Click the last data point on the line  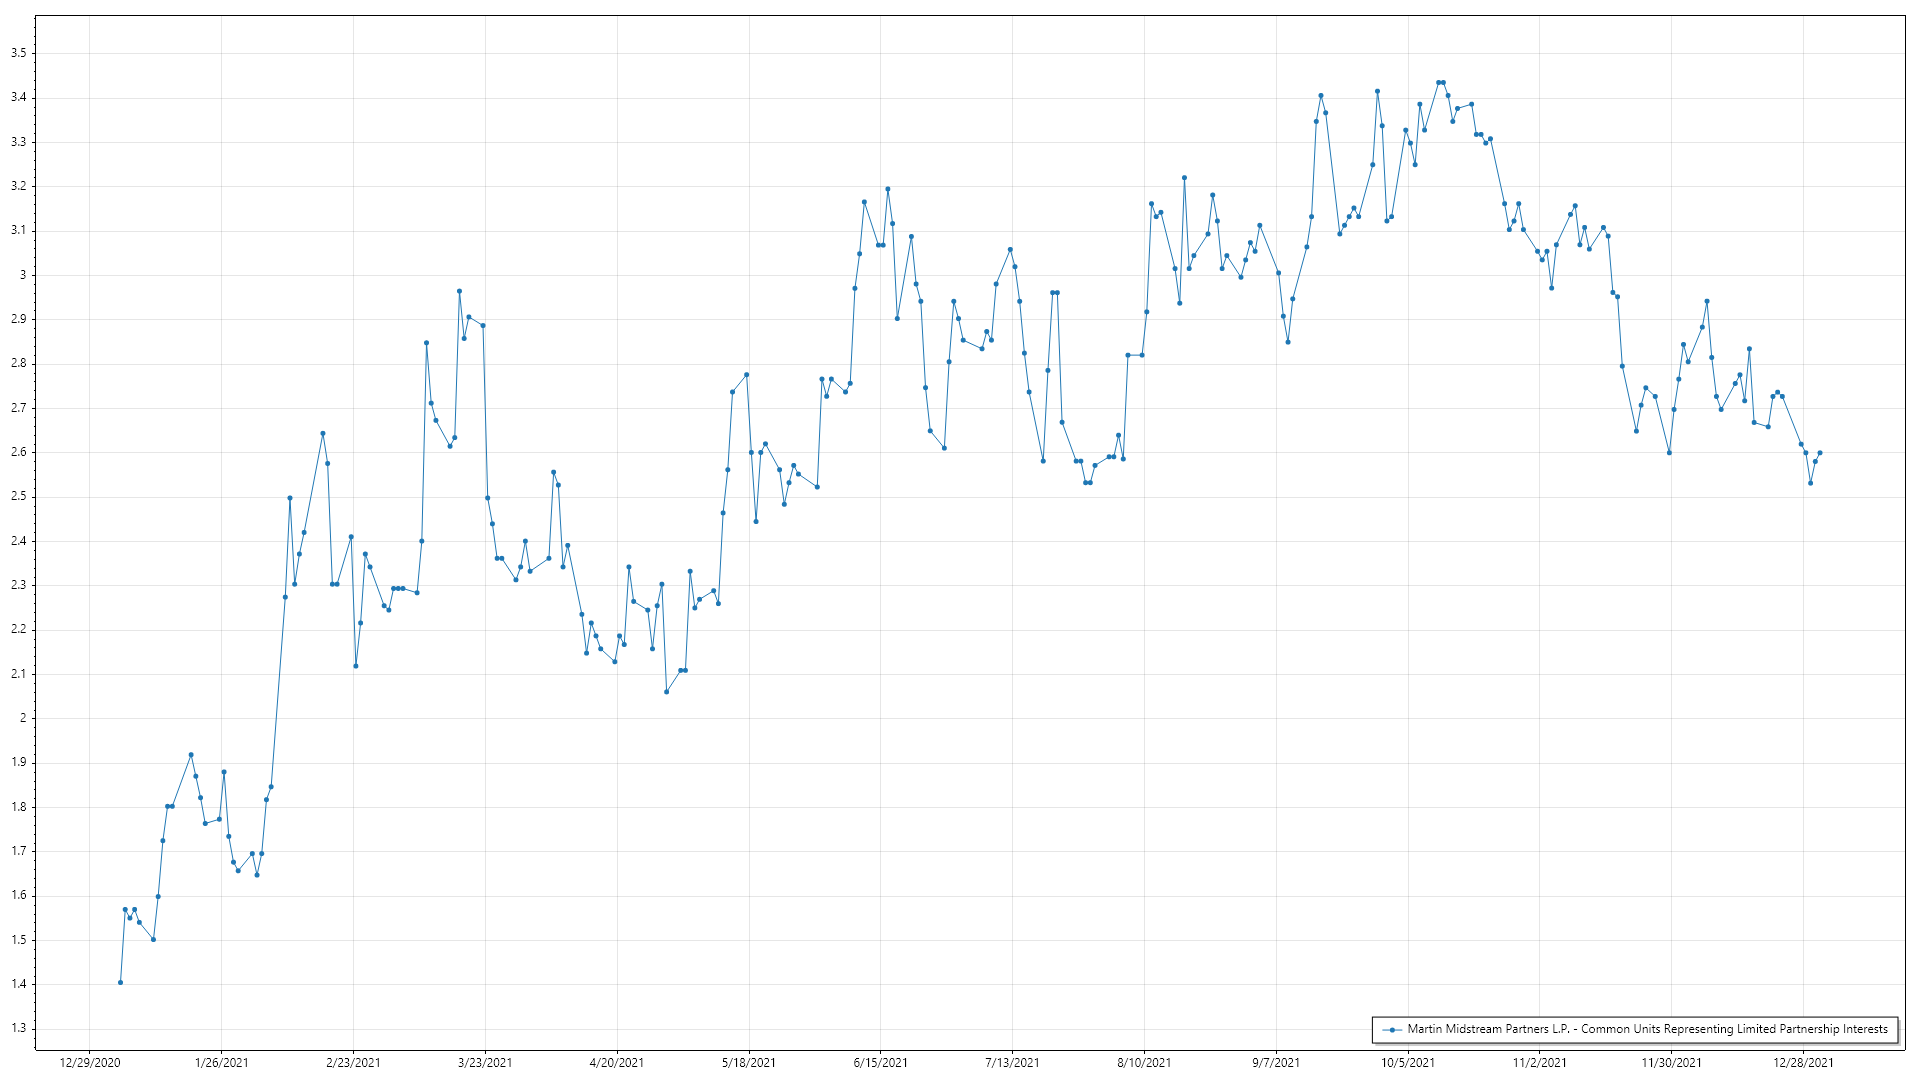click(1820, 453)
